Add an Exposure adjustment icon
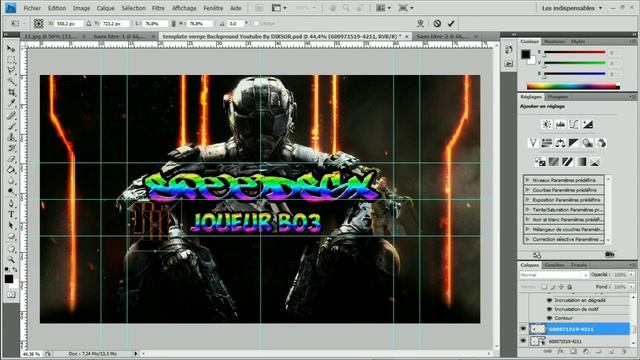This screenshot has height=360, width=640. point(588,124)
